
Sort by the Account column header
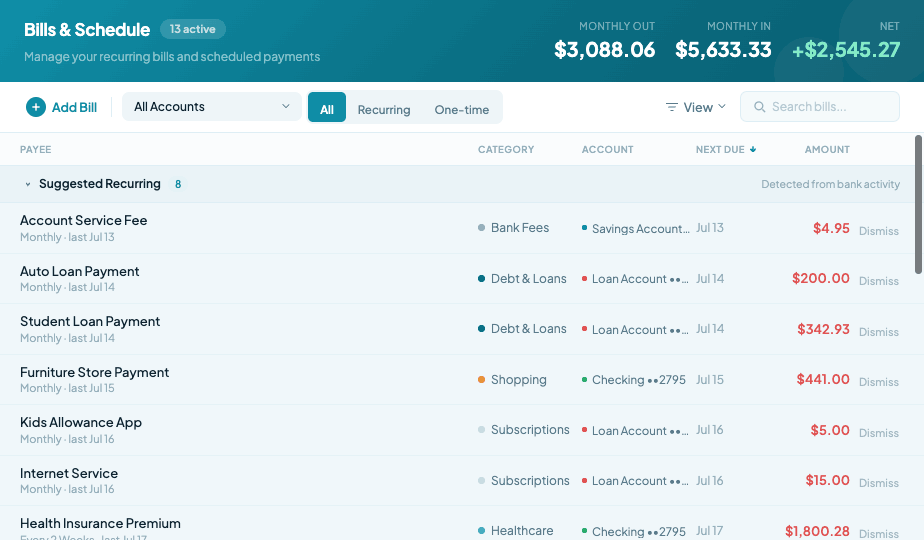[x=608, y=150]
